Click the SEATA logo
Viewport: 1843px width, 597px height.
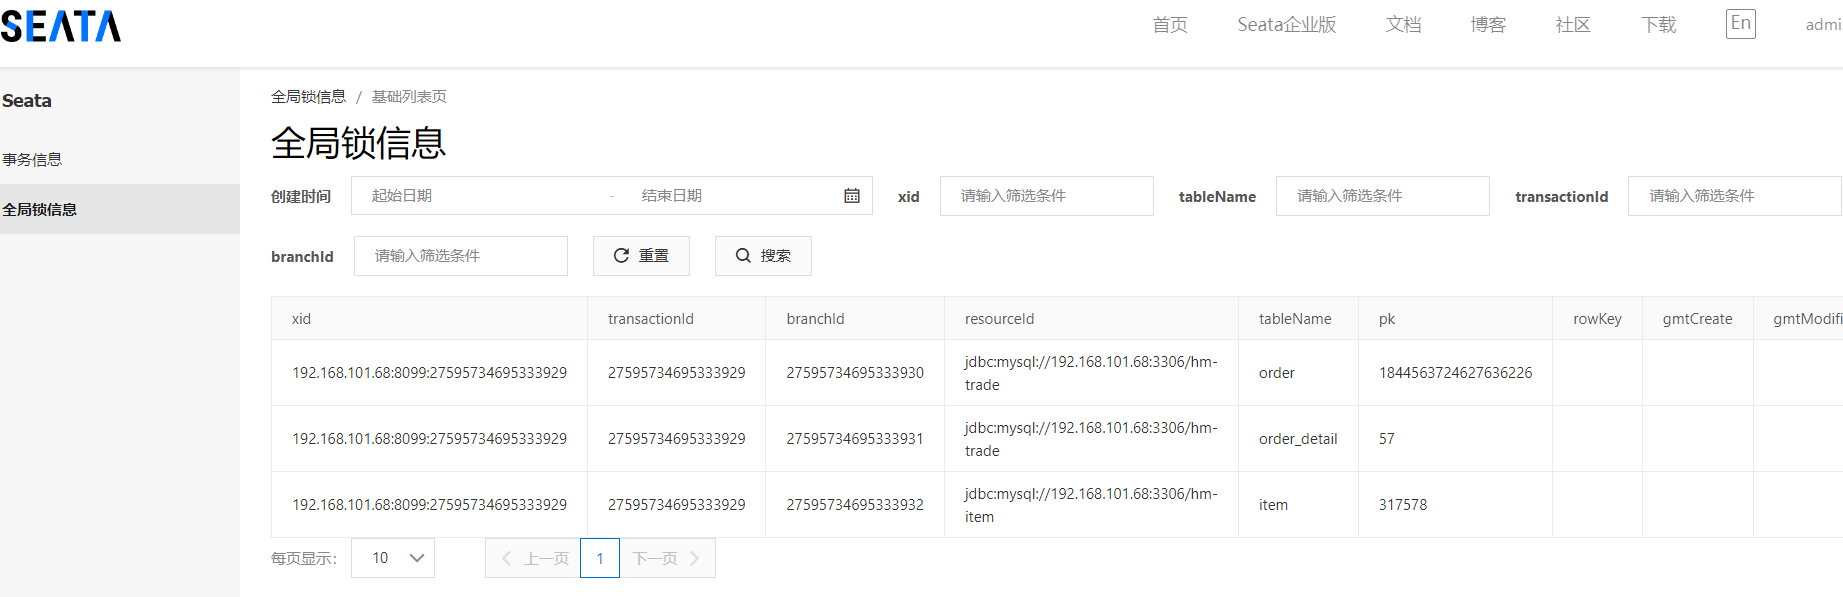[61, 26]
